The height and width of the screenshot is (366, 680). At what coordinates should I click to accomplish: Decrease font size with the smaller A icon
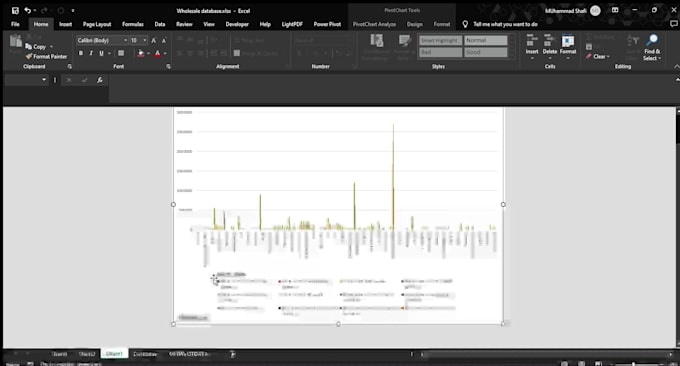click(164, 40)
